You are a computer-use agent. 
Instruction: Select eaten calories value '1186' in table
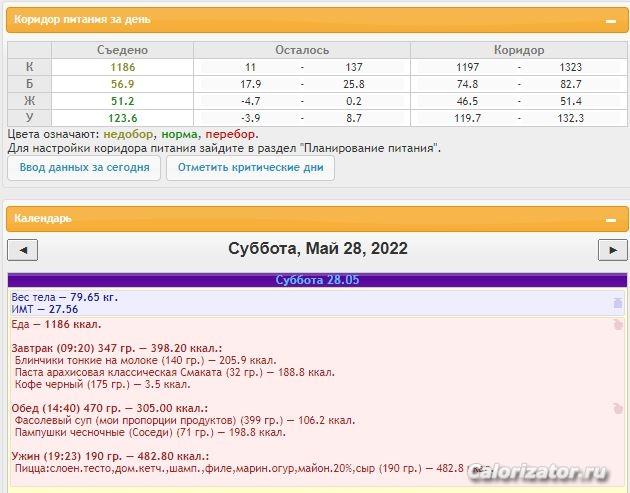tap(123, 67)
